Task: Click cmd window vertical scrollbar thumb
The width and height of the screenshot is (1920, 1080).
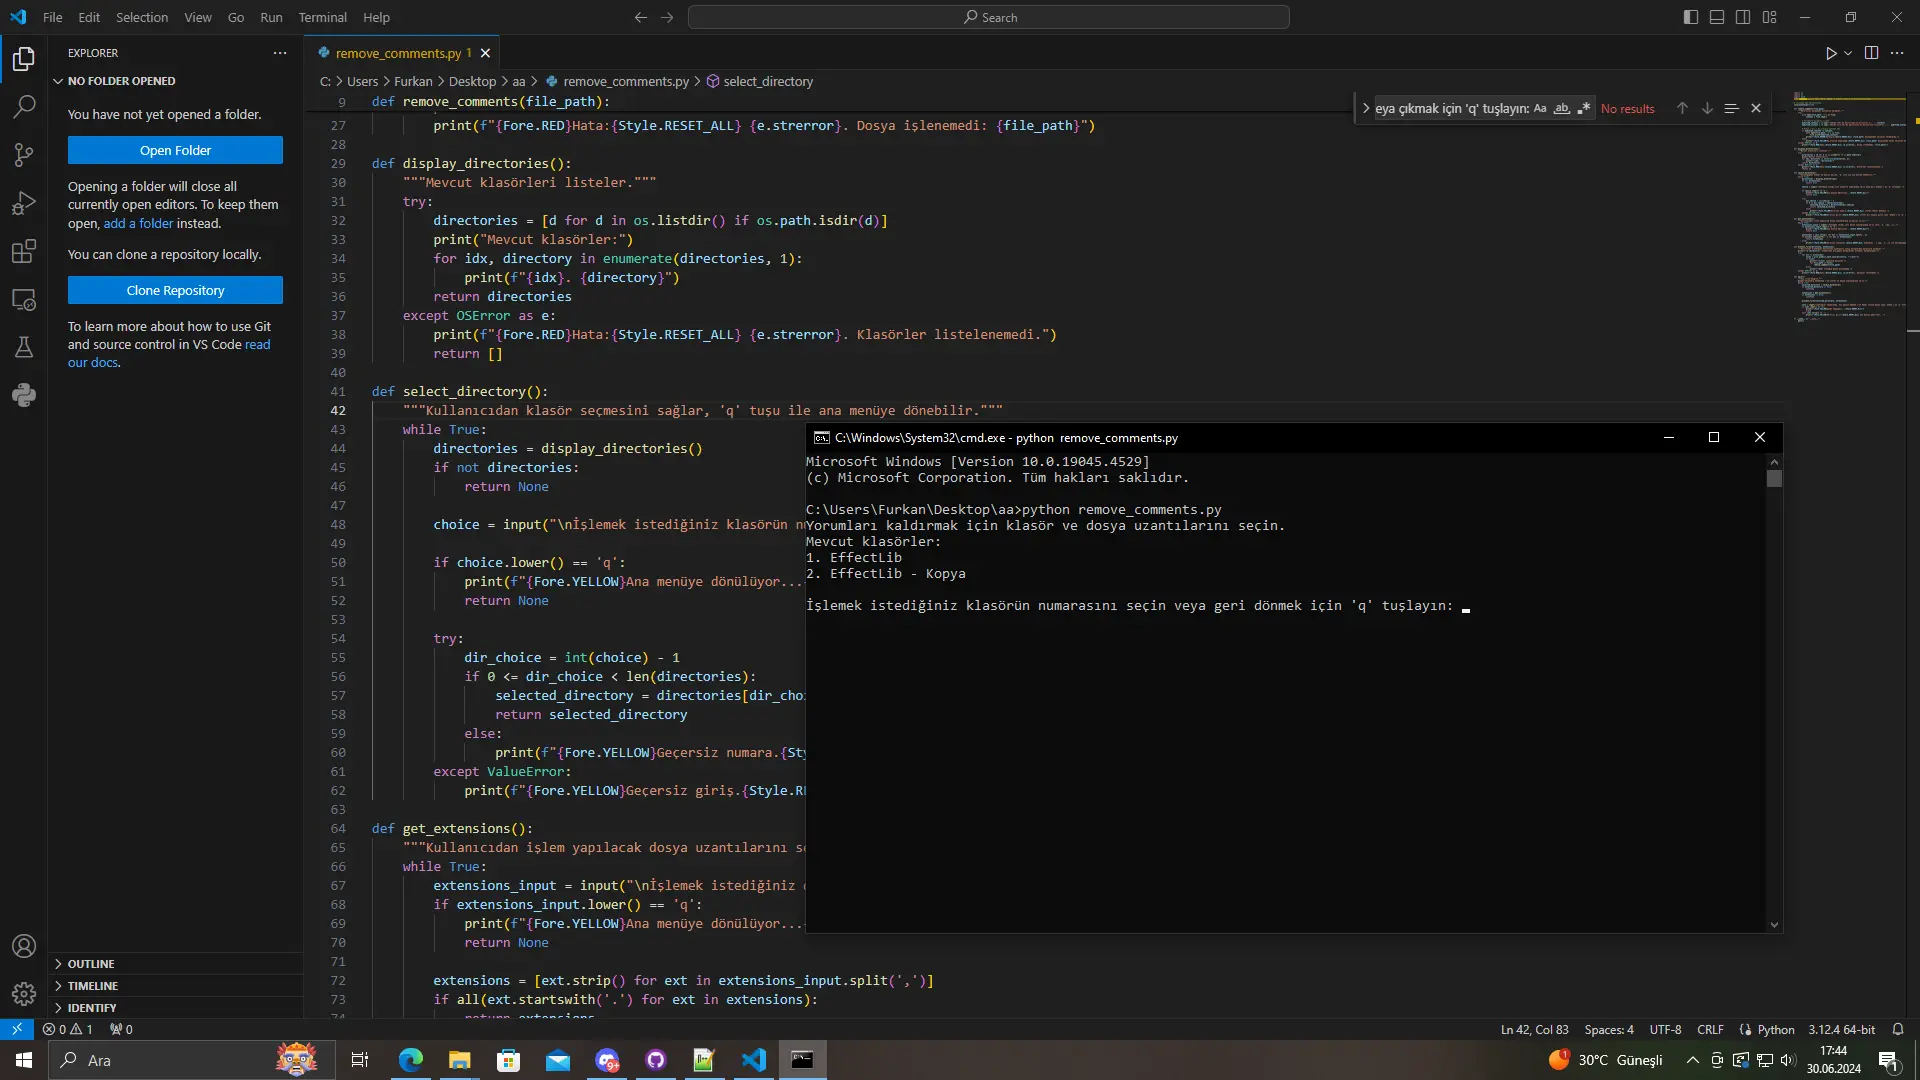Action: point(1774,479)
